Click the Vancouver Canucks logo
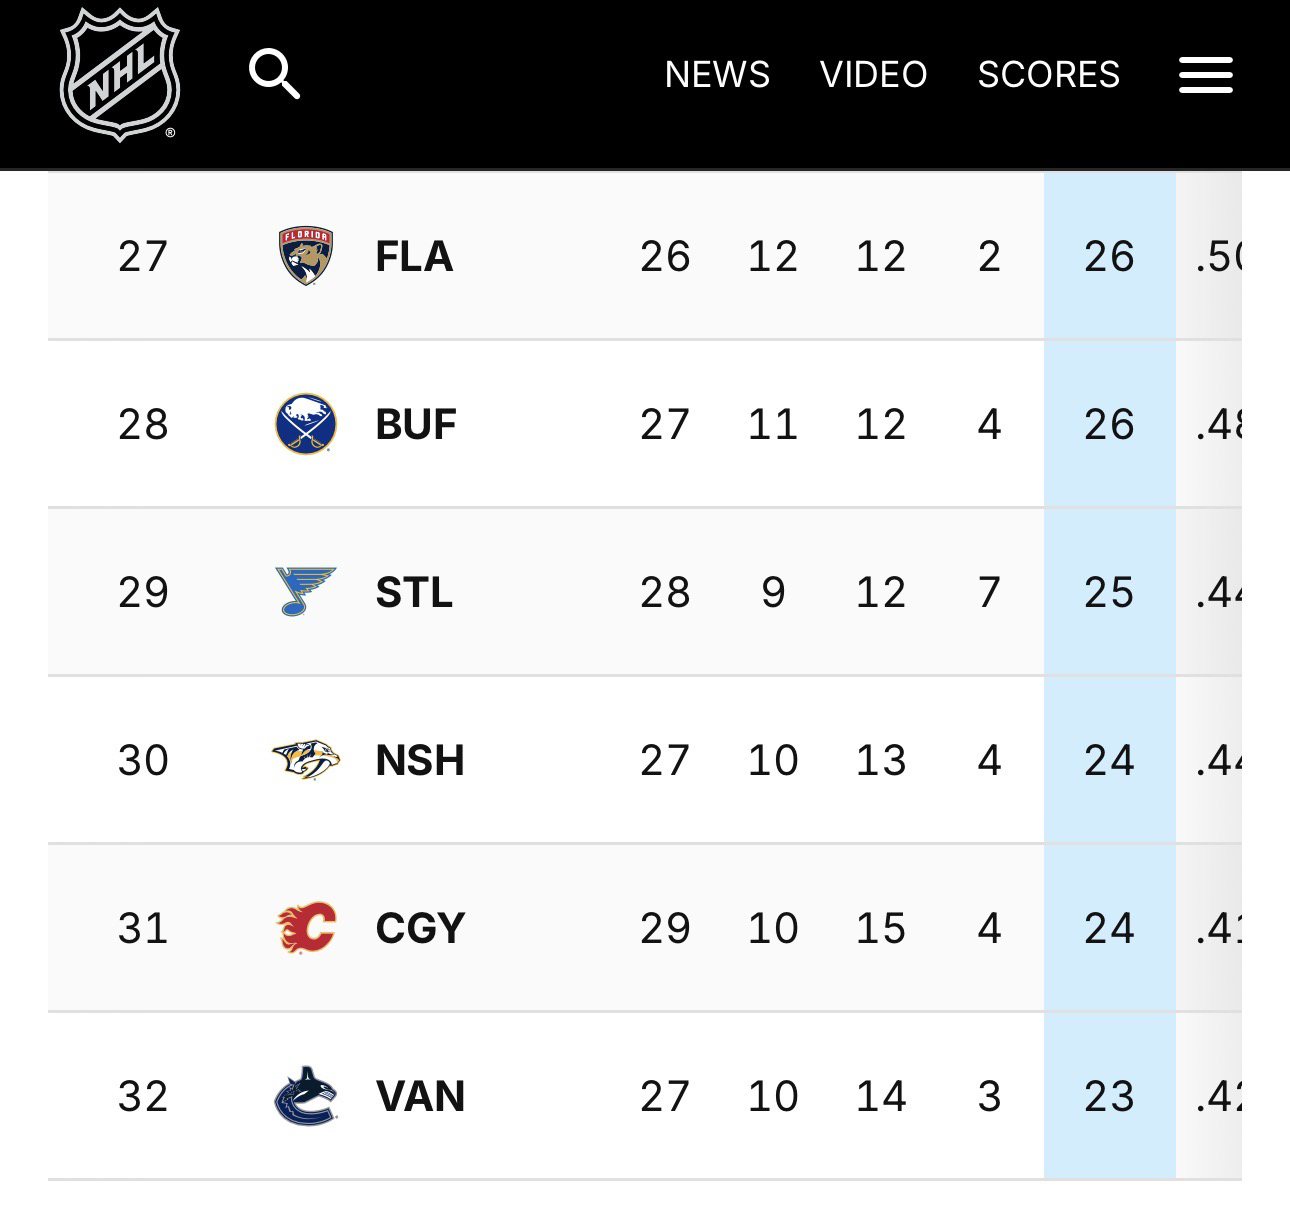Screen dimensions: 1290x1212 click(305, 1096)
